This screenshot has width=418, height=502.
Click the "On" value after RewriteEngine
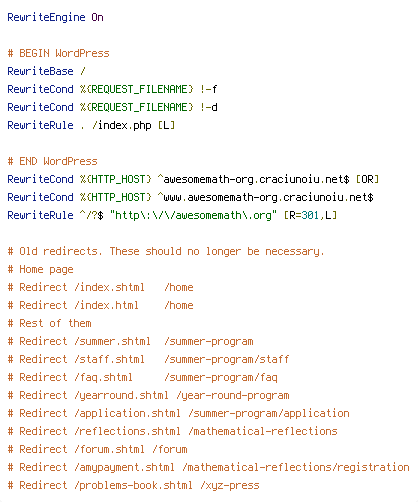pyautogui.click(x=97, y=17)
